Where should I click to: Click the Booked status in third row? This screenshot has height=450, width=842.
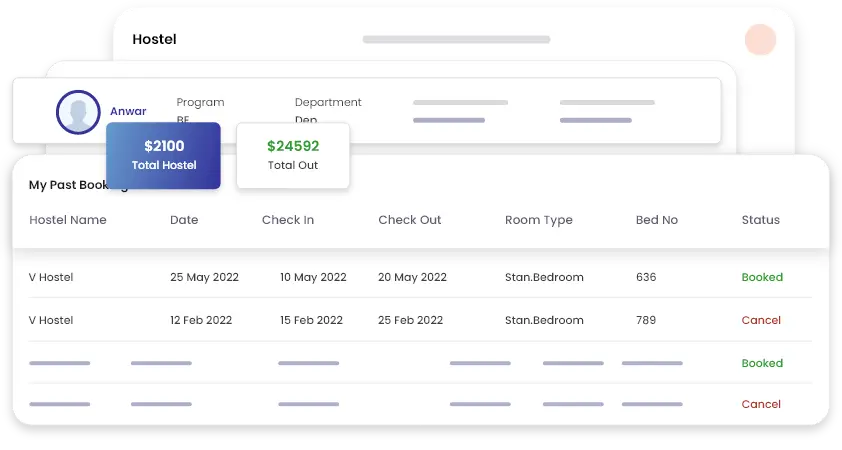[x=762, y=363]
